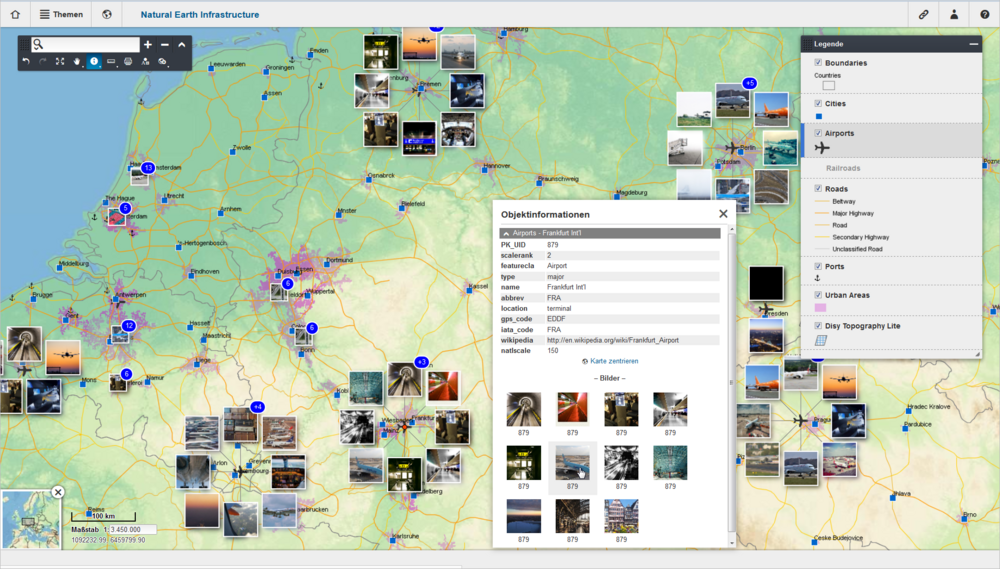Screen dimensions: 1000x569
Task: Open the help question mark icon
Action: point(984,15)
